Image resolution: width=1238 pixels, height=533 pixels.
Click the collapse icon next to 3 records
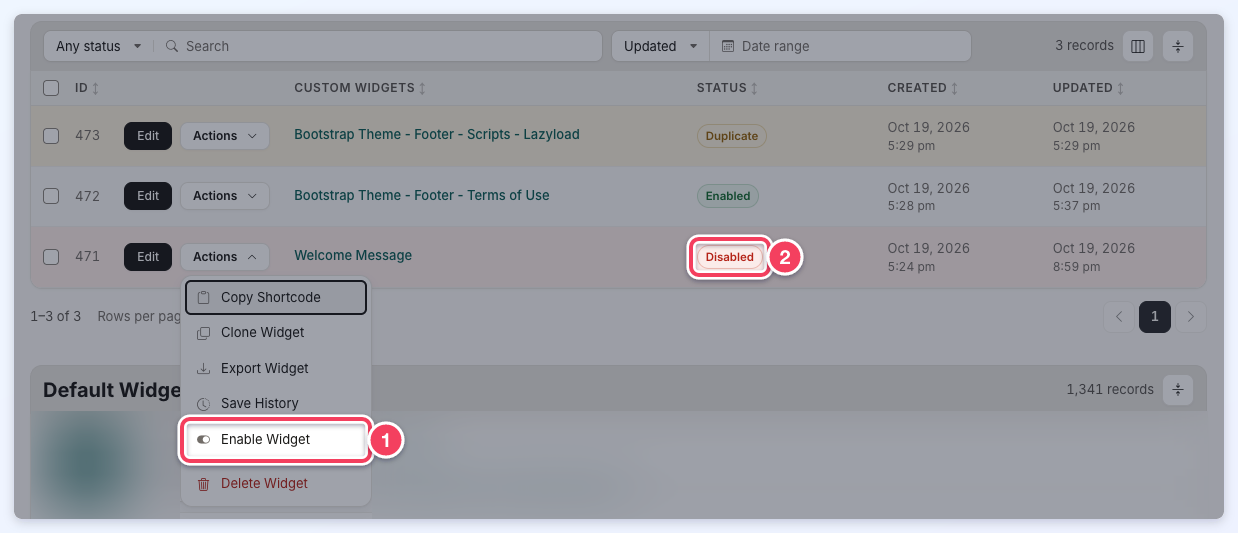(x=1178, y=46)
